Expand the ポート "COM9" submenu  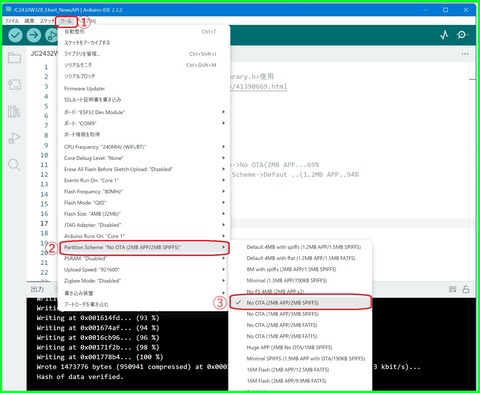click(144, 123)
